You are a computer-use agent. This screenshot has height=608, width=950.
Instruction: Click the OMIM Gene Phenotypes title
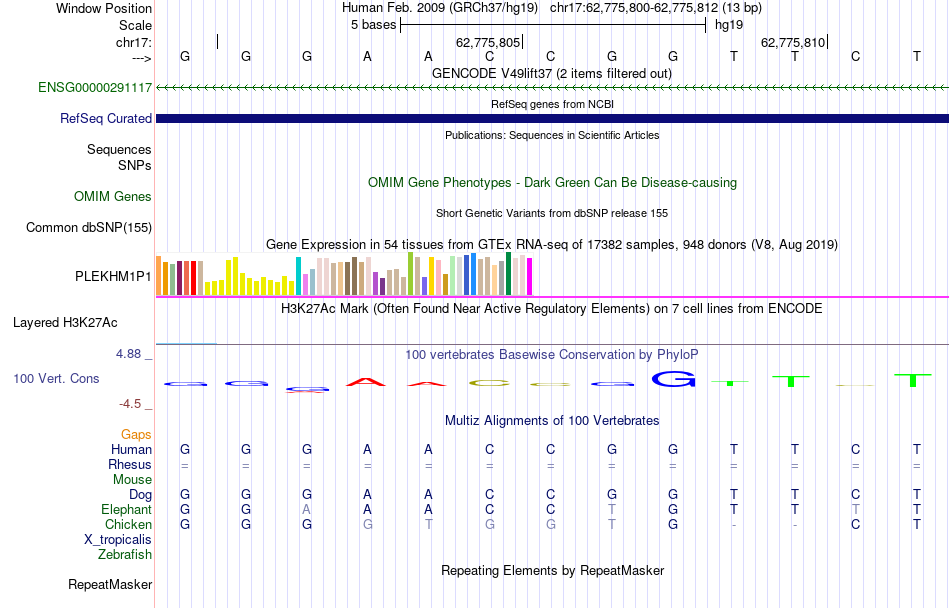coord(552,182)
